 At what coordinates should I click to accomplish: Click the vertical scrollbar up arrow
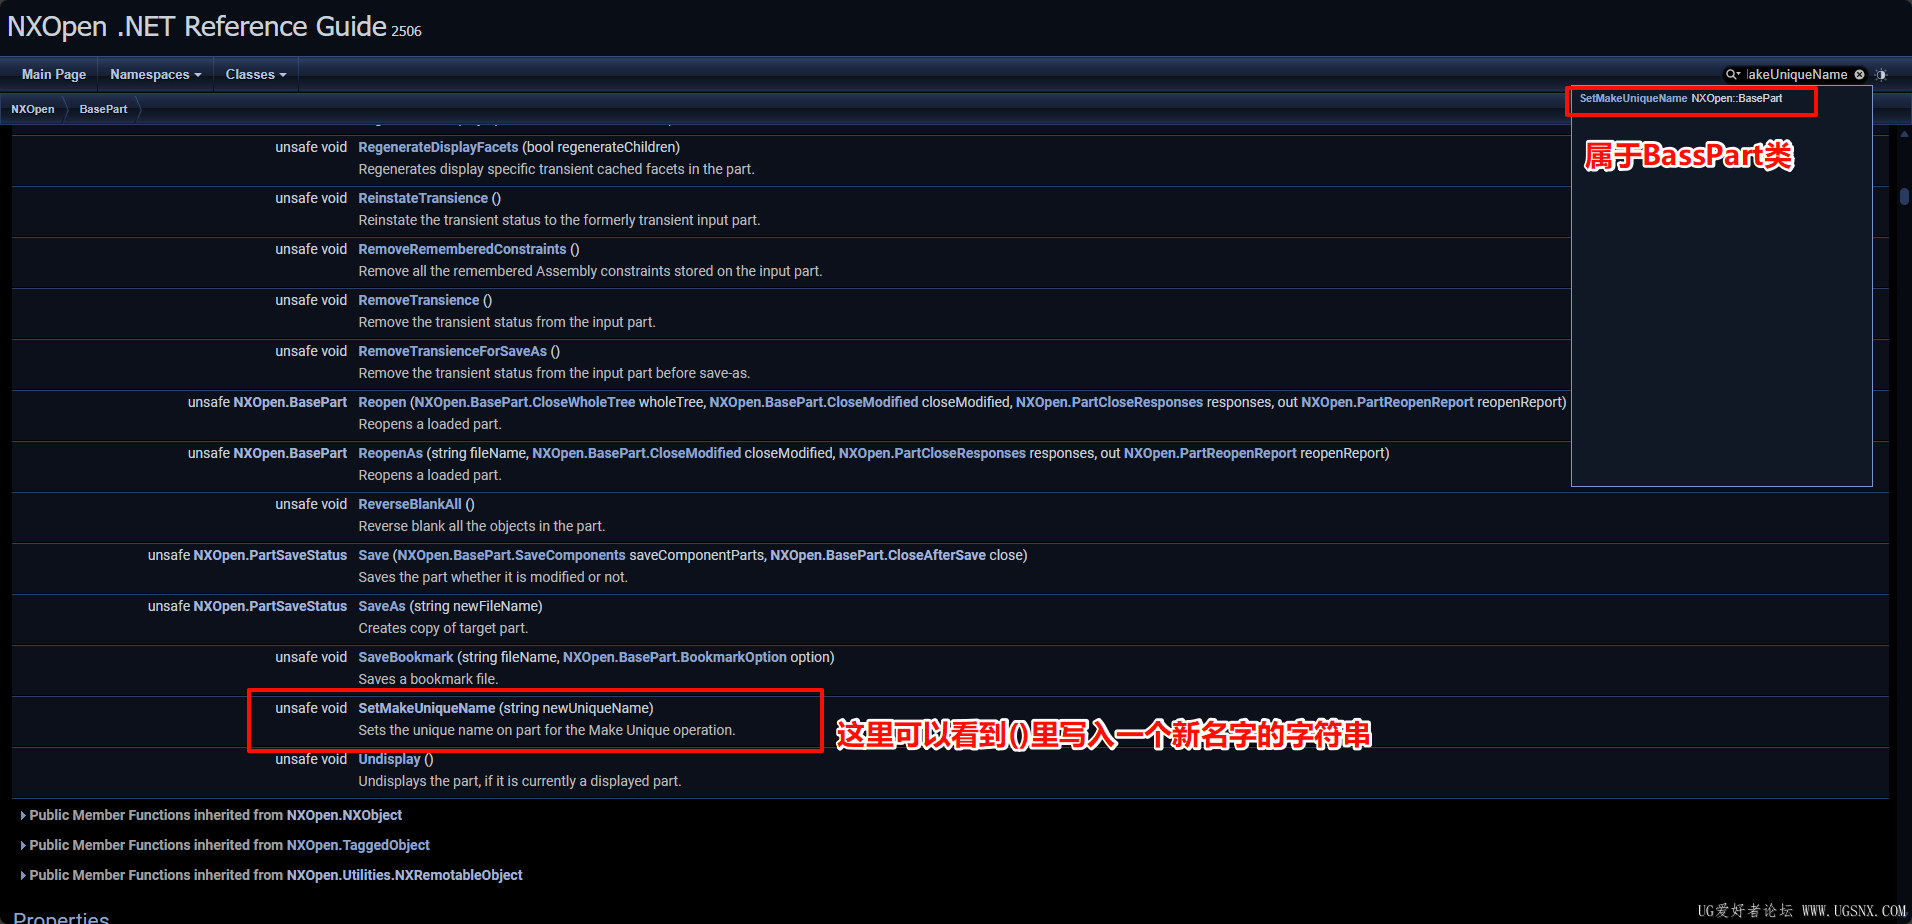tap(1904, 134)
